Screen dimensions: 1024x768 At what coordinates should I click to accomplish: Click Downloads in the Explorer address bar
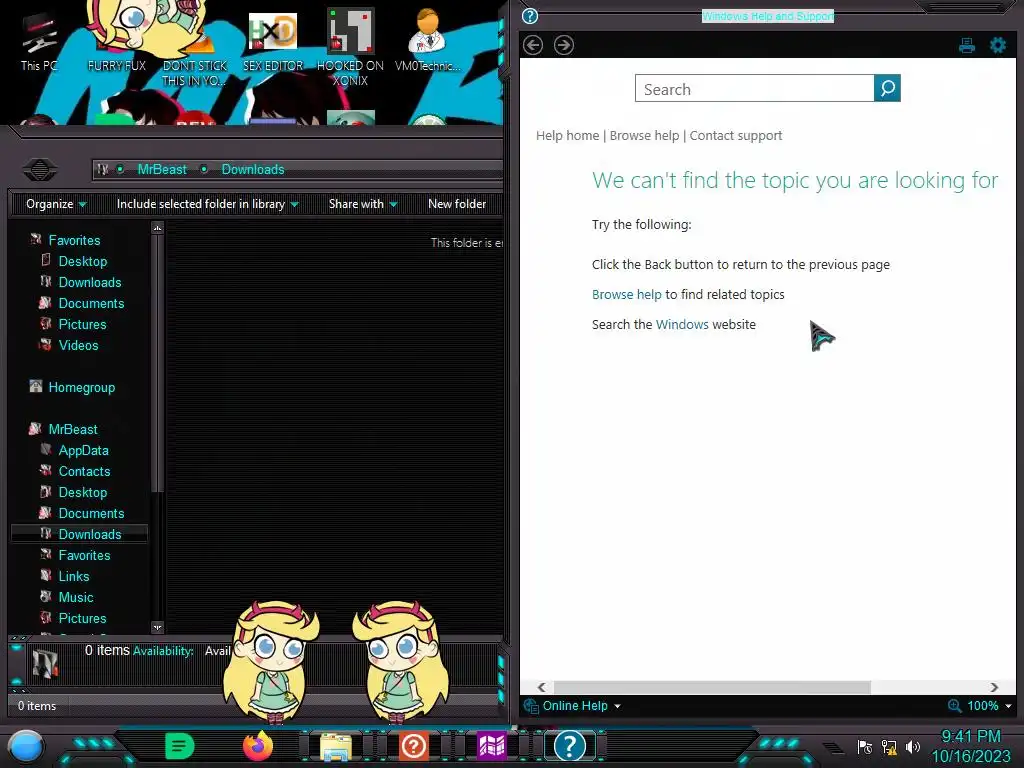(253, 169)
